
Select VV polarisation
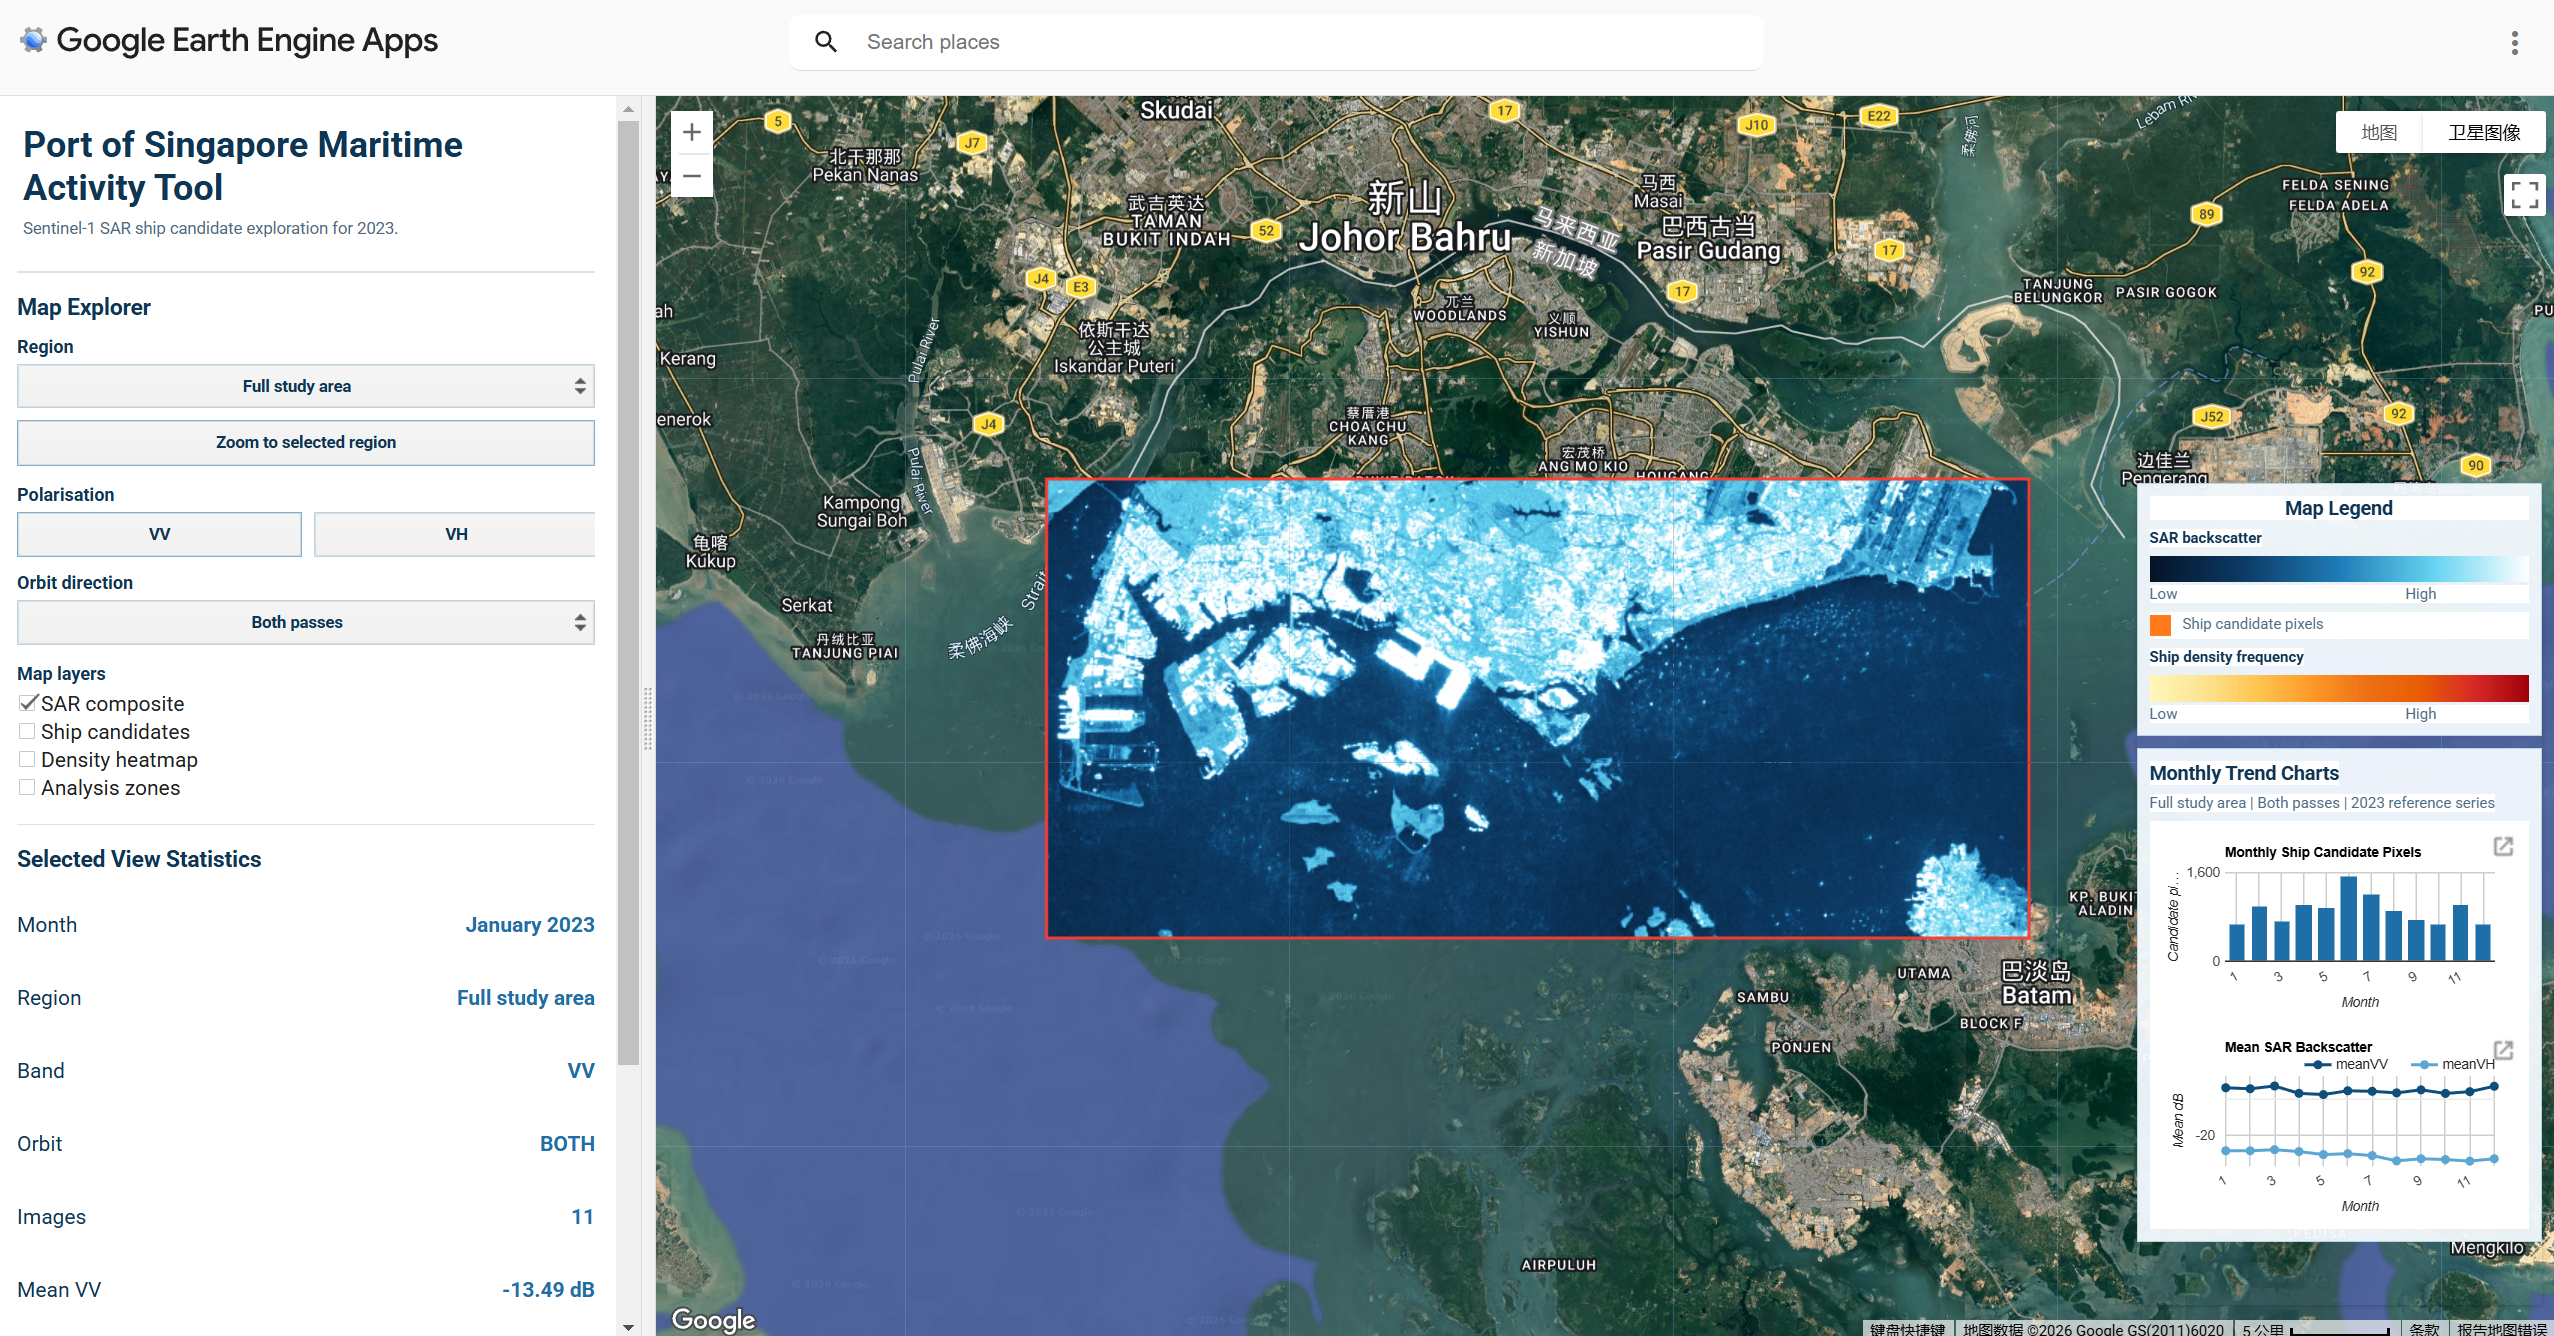pyautogui.click(x=159, y=534)
